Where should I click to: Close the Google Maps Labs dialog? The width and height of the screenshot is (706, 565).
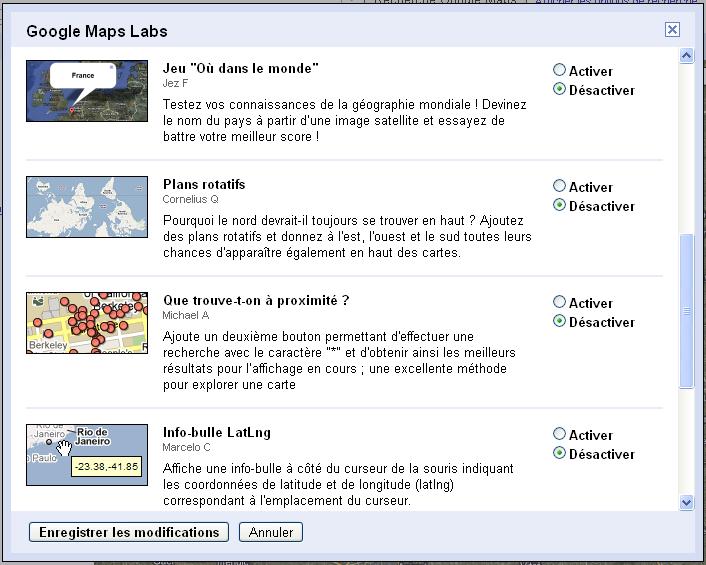click(x=672, y=30)
